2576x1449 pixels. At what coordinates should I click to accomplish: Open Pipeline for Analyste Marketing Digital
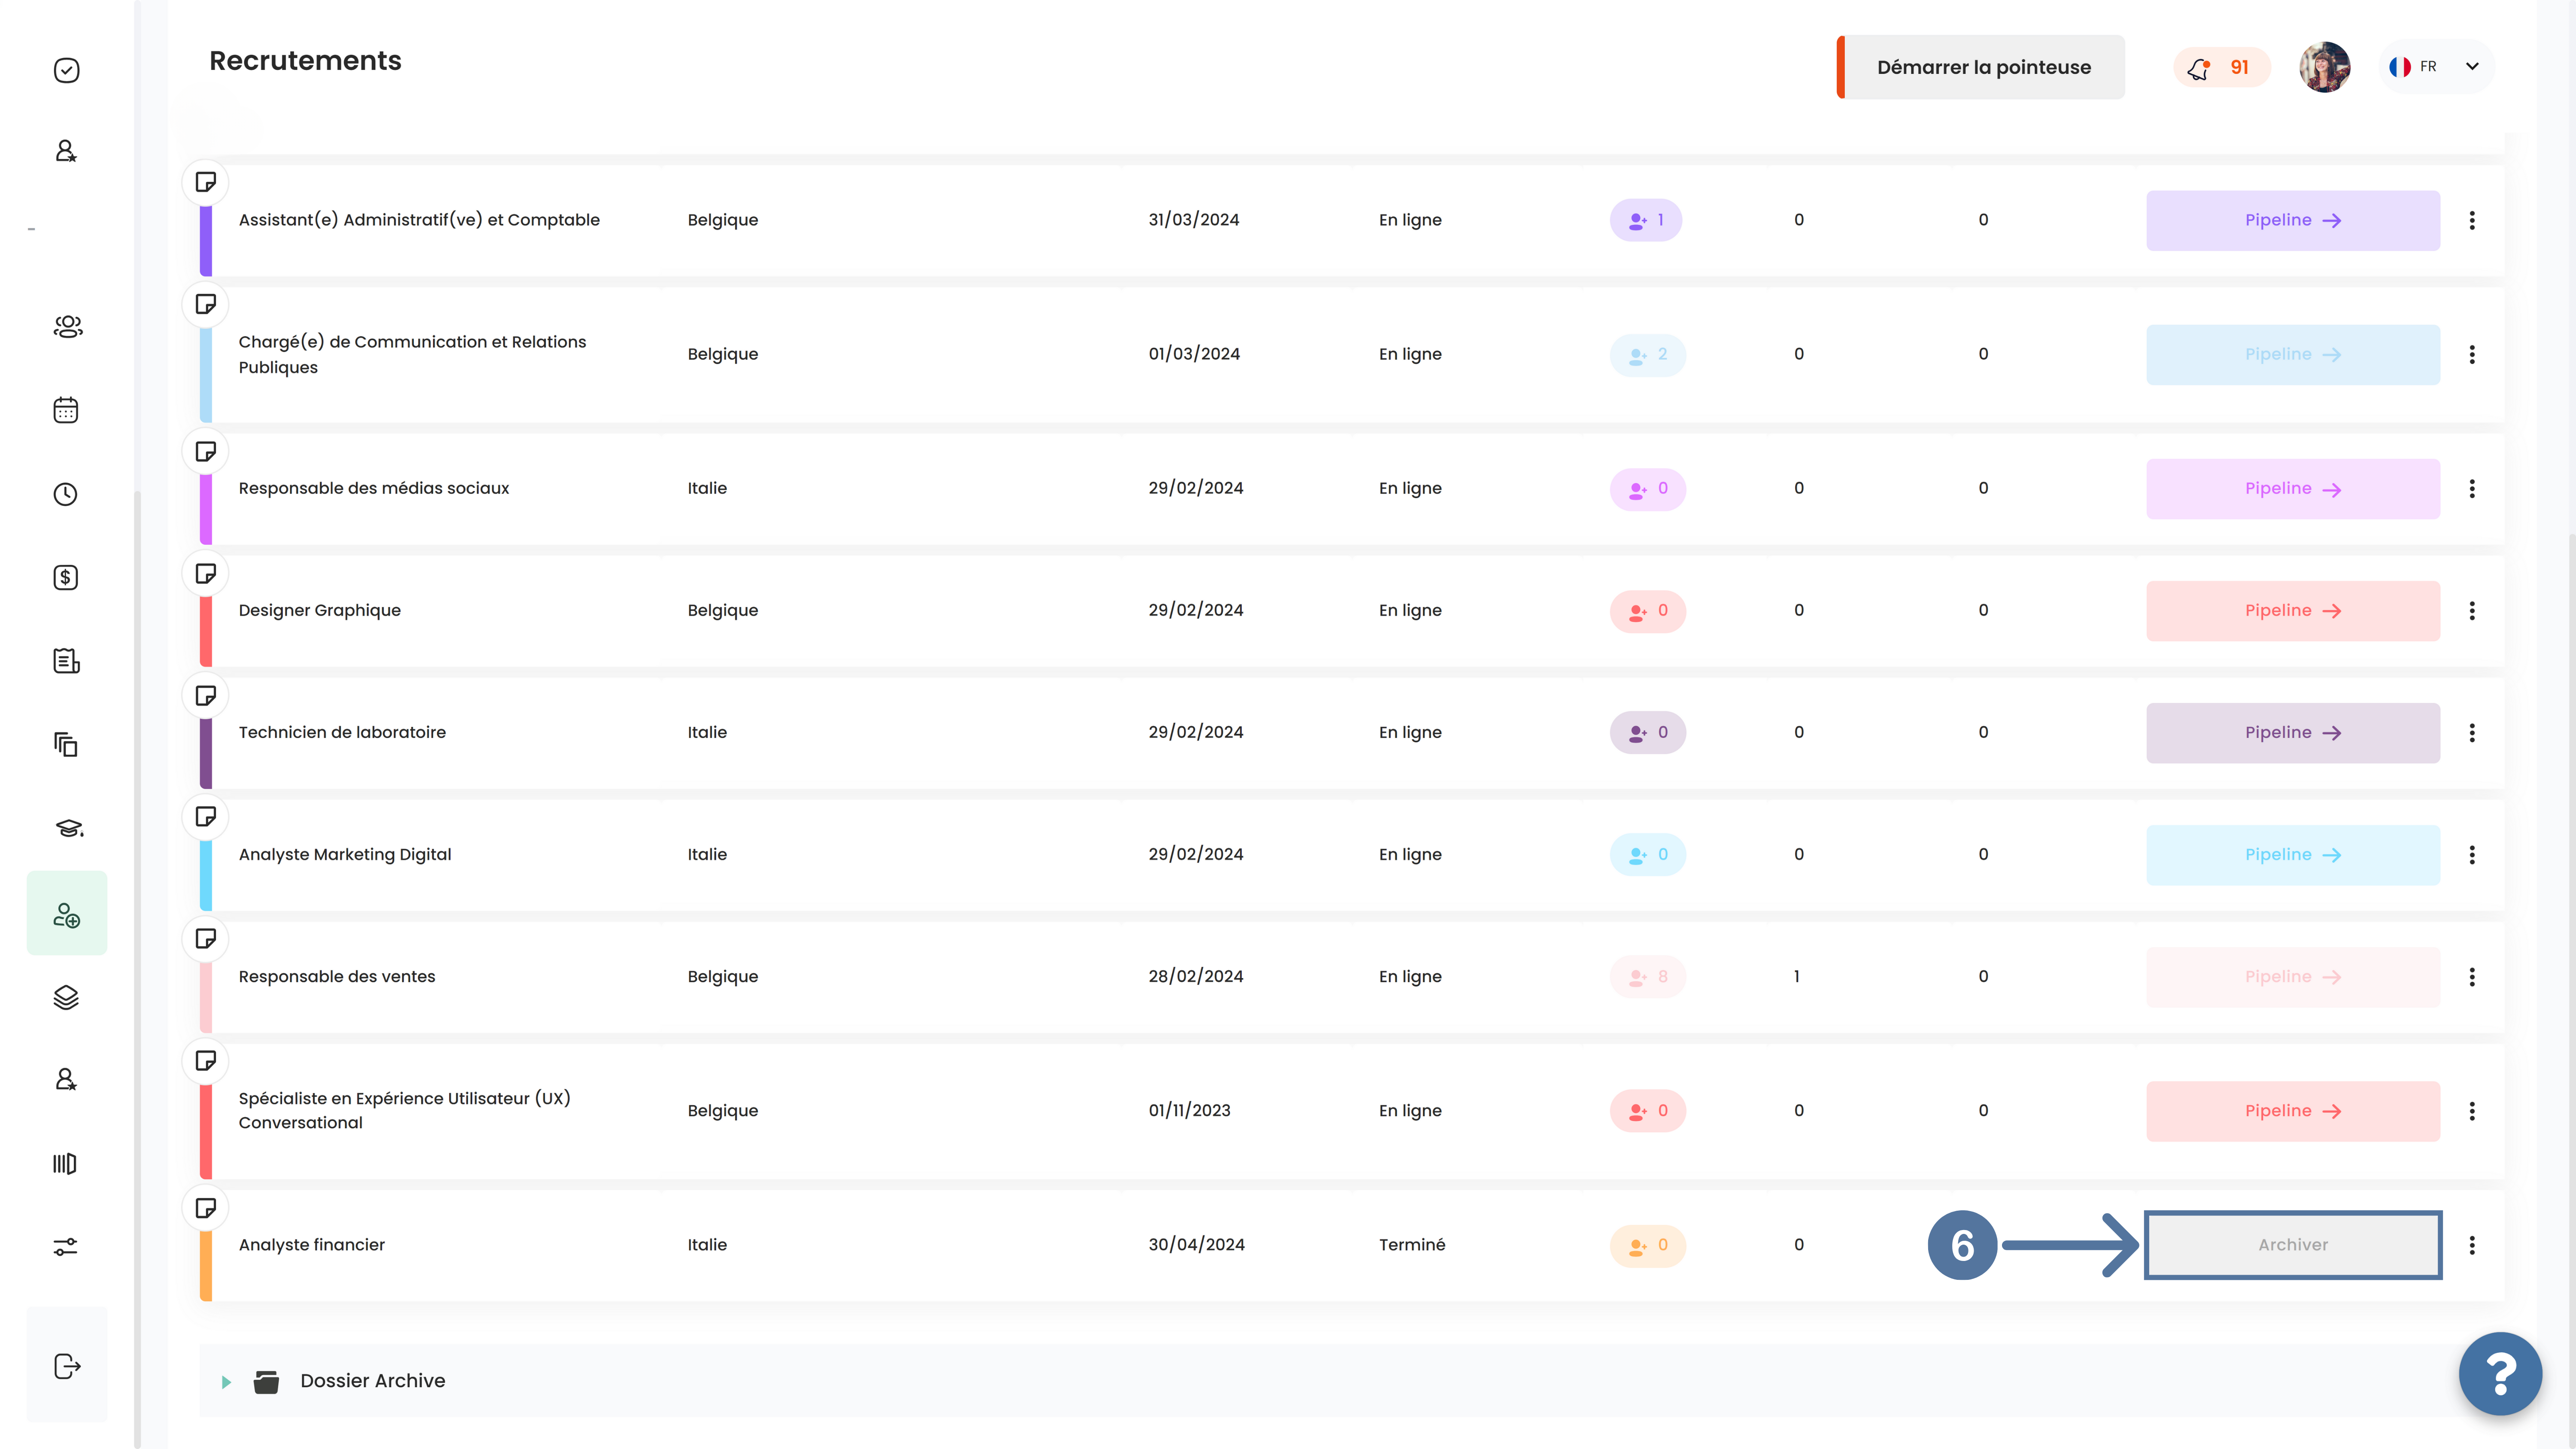click(2293, 854)
